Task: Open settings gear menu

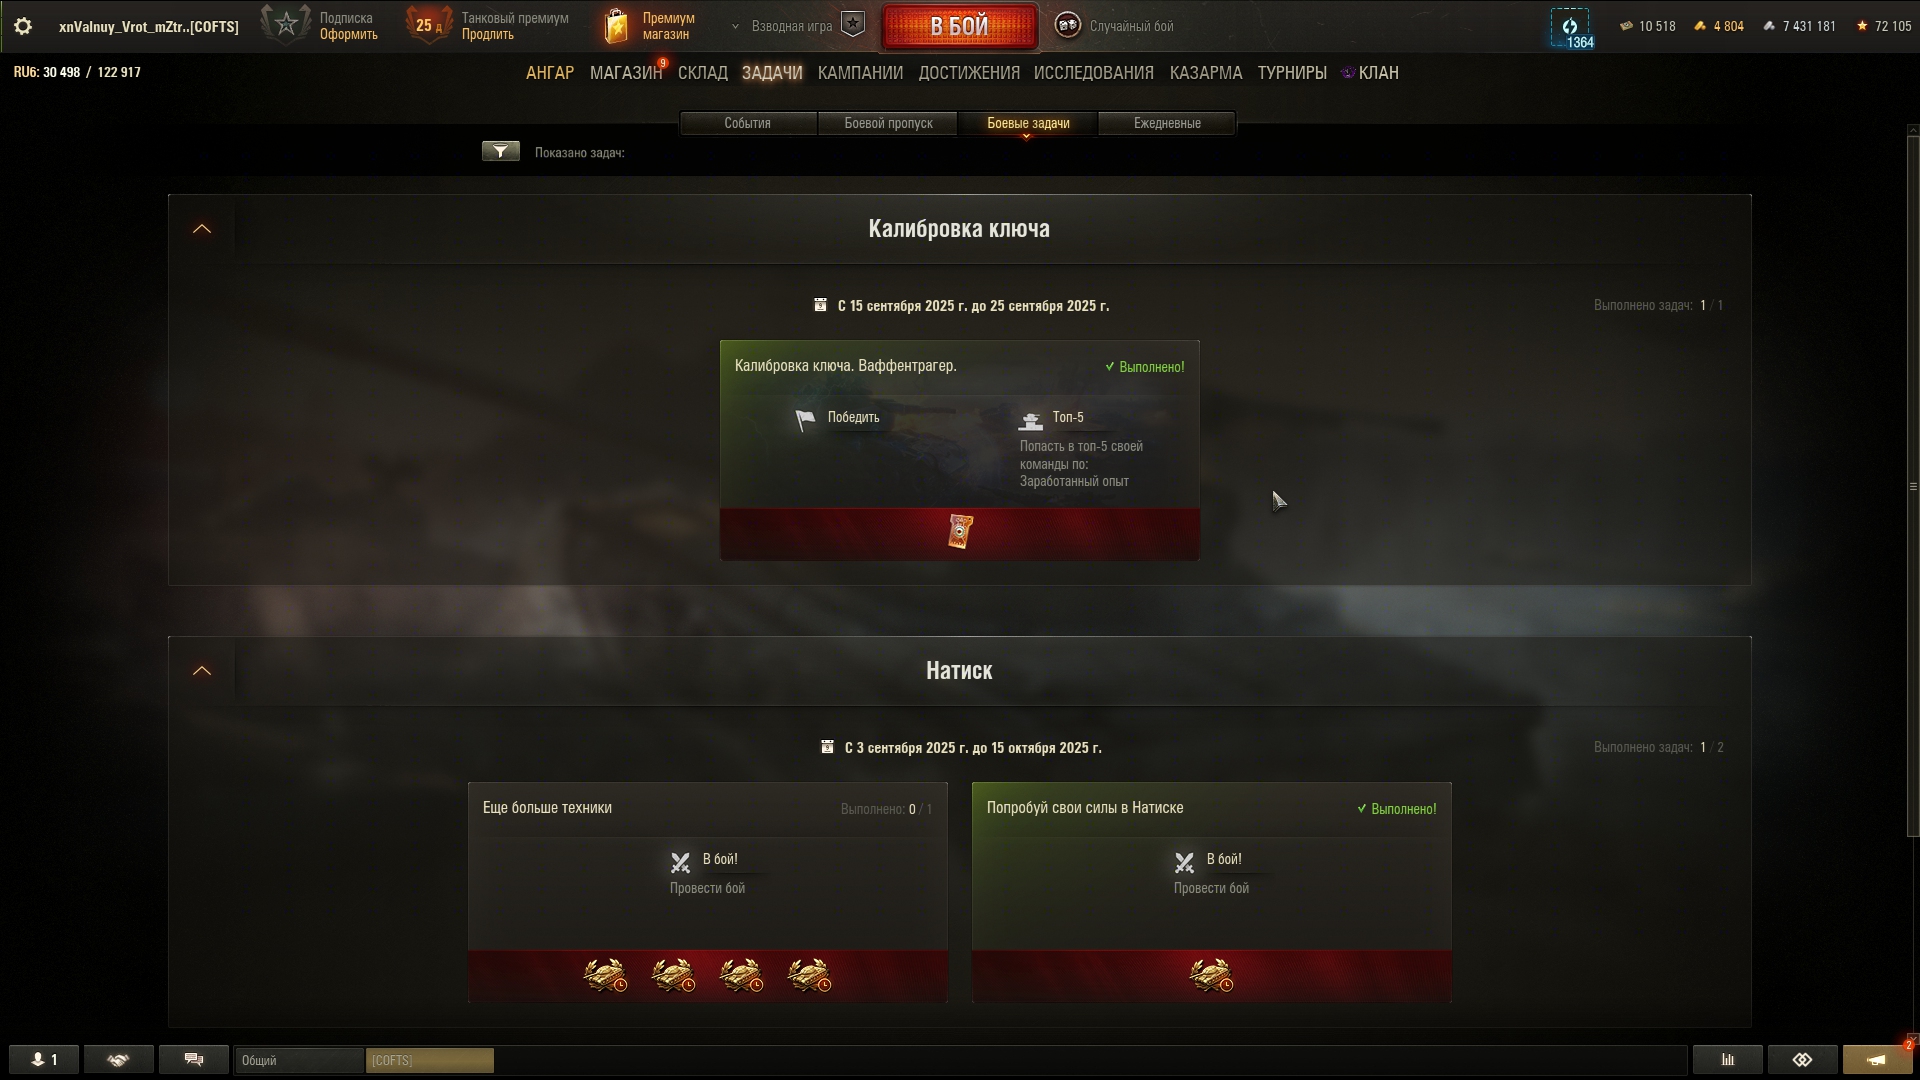Action: (23, 27)
